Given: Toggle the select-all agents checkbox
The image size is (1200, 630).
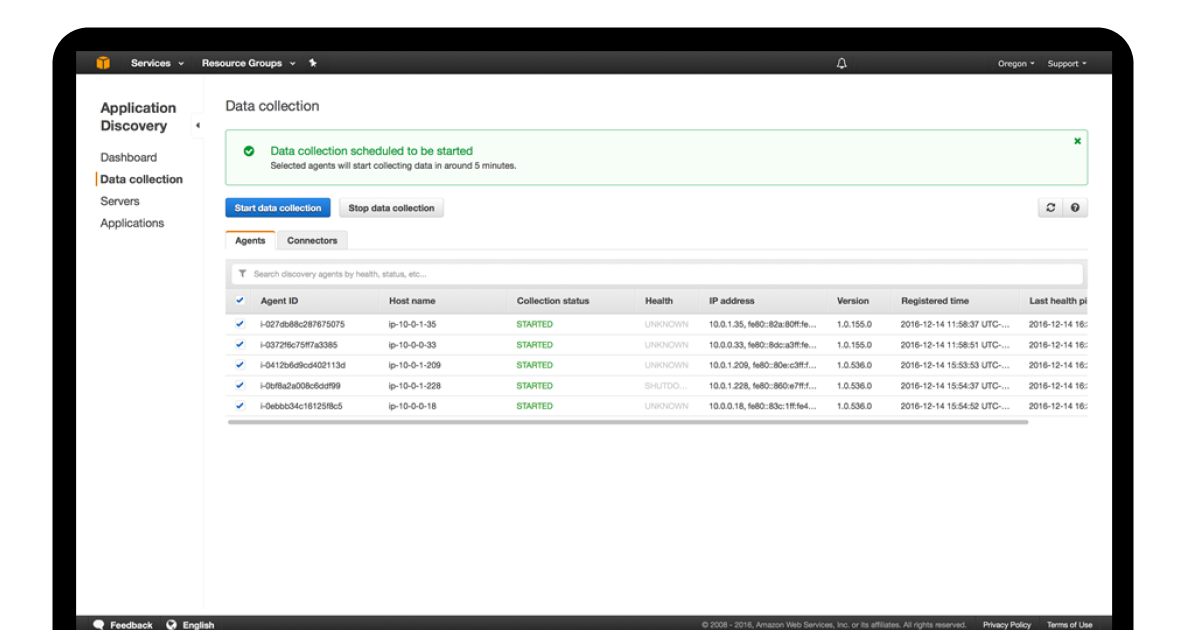Looking at the screenshot, I should 240,300.
